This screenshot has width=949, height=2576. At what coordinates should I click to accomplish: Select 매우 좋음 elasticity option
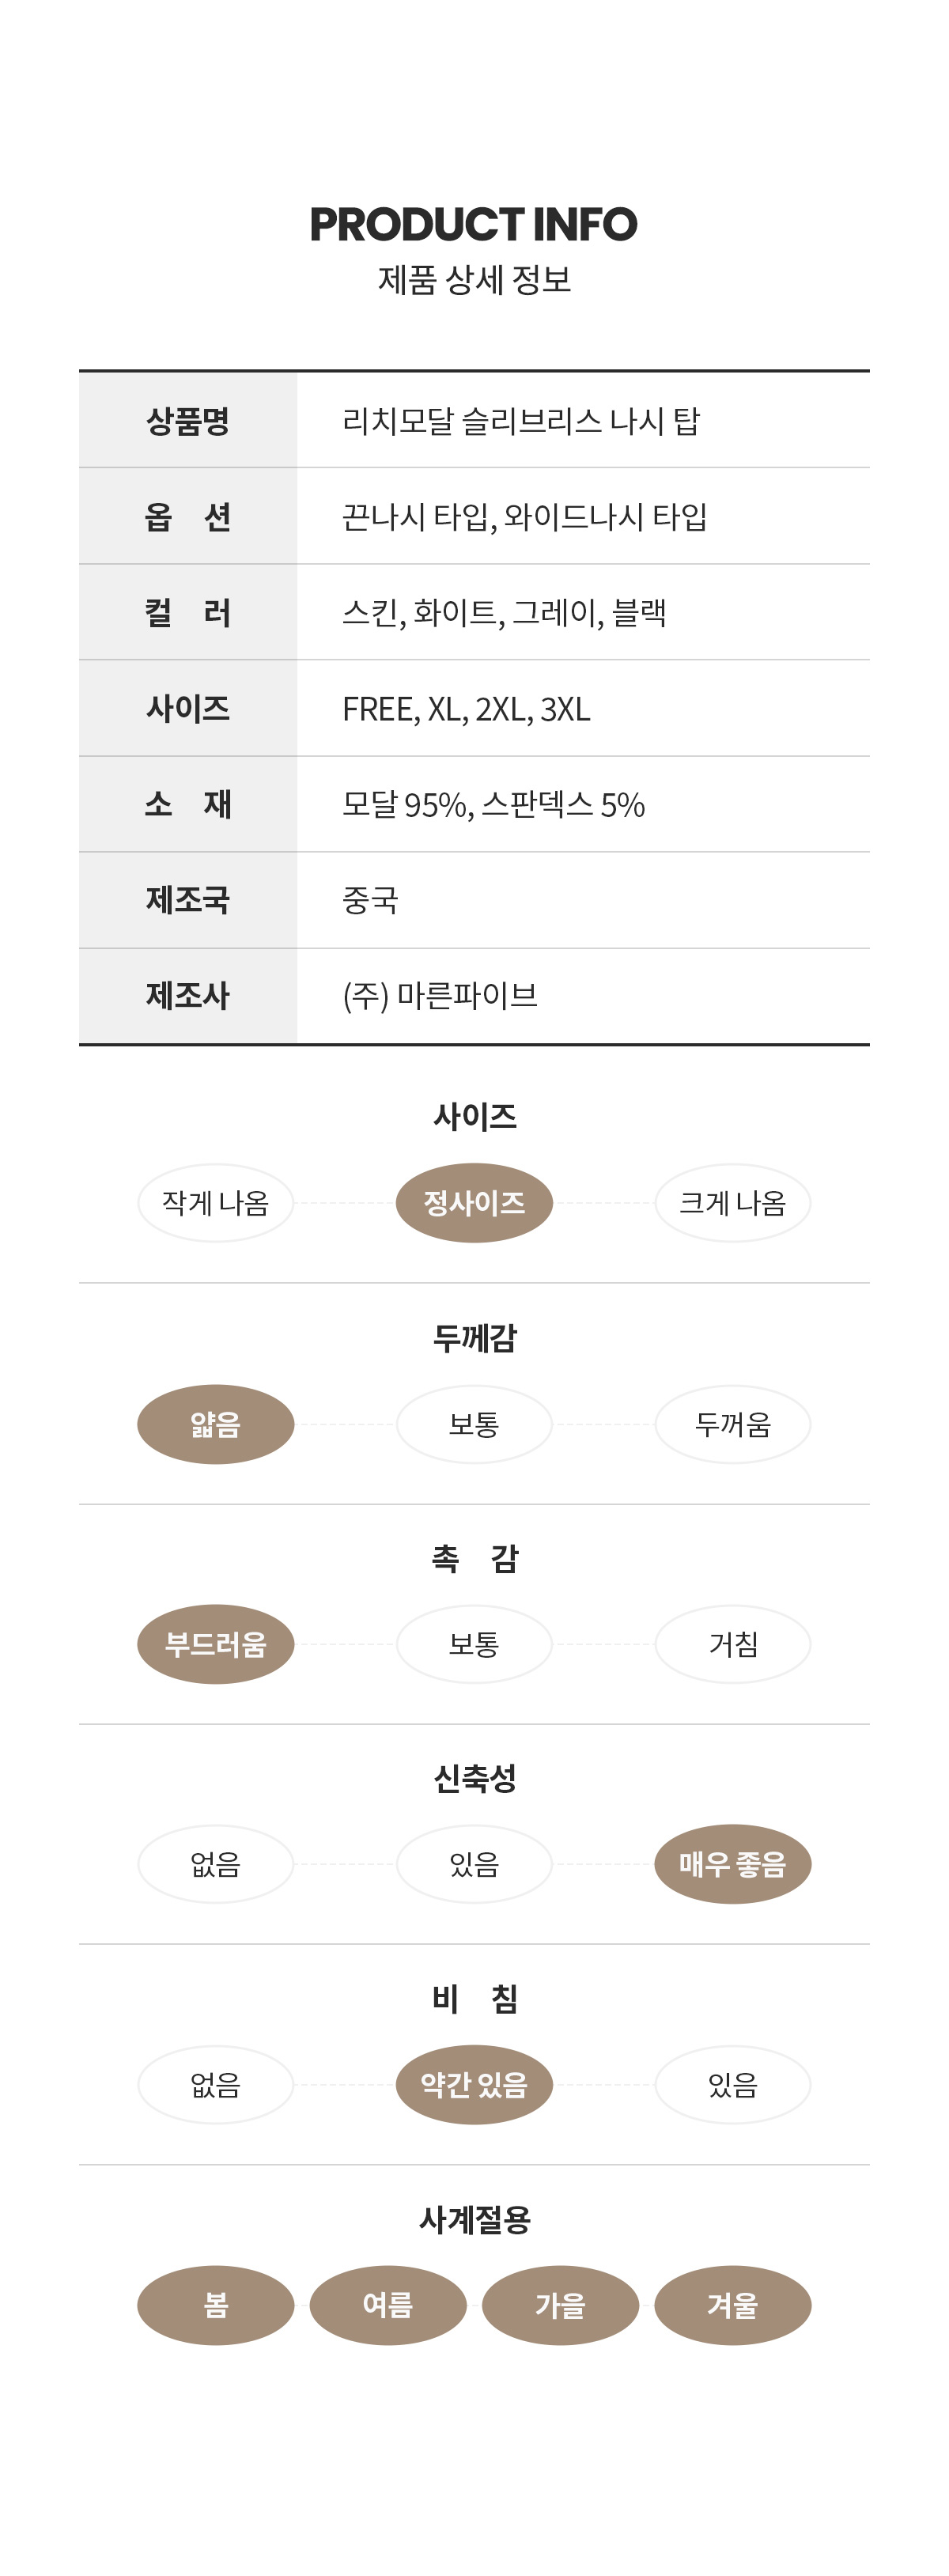pos(733,1864)
